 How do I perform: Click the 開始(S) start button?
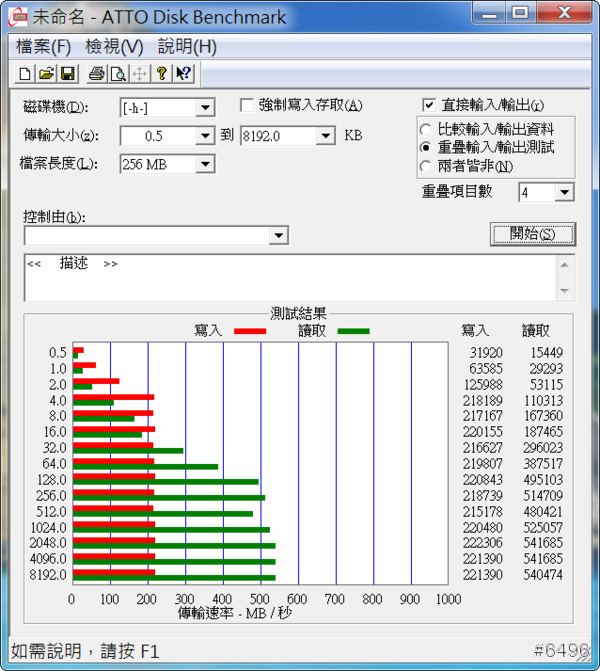(x=533, y=234)
